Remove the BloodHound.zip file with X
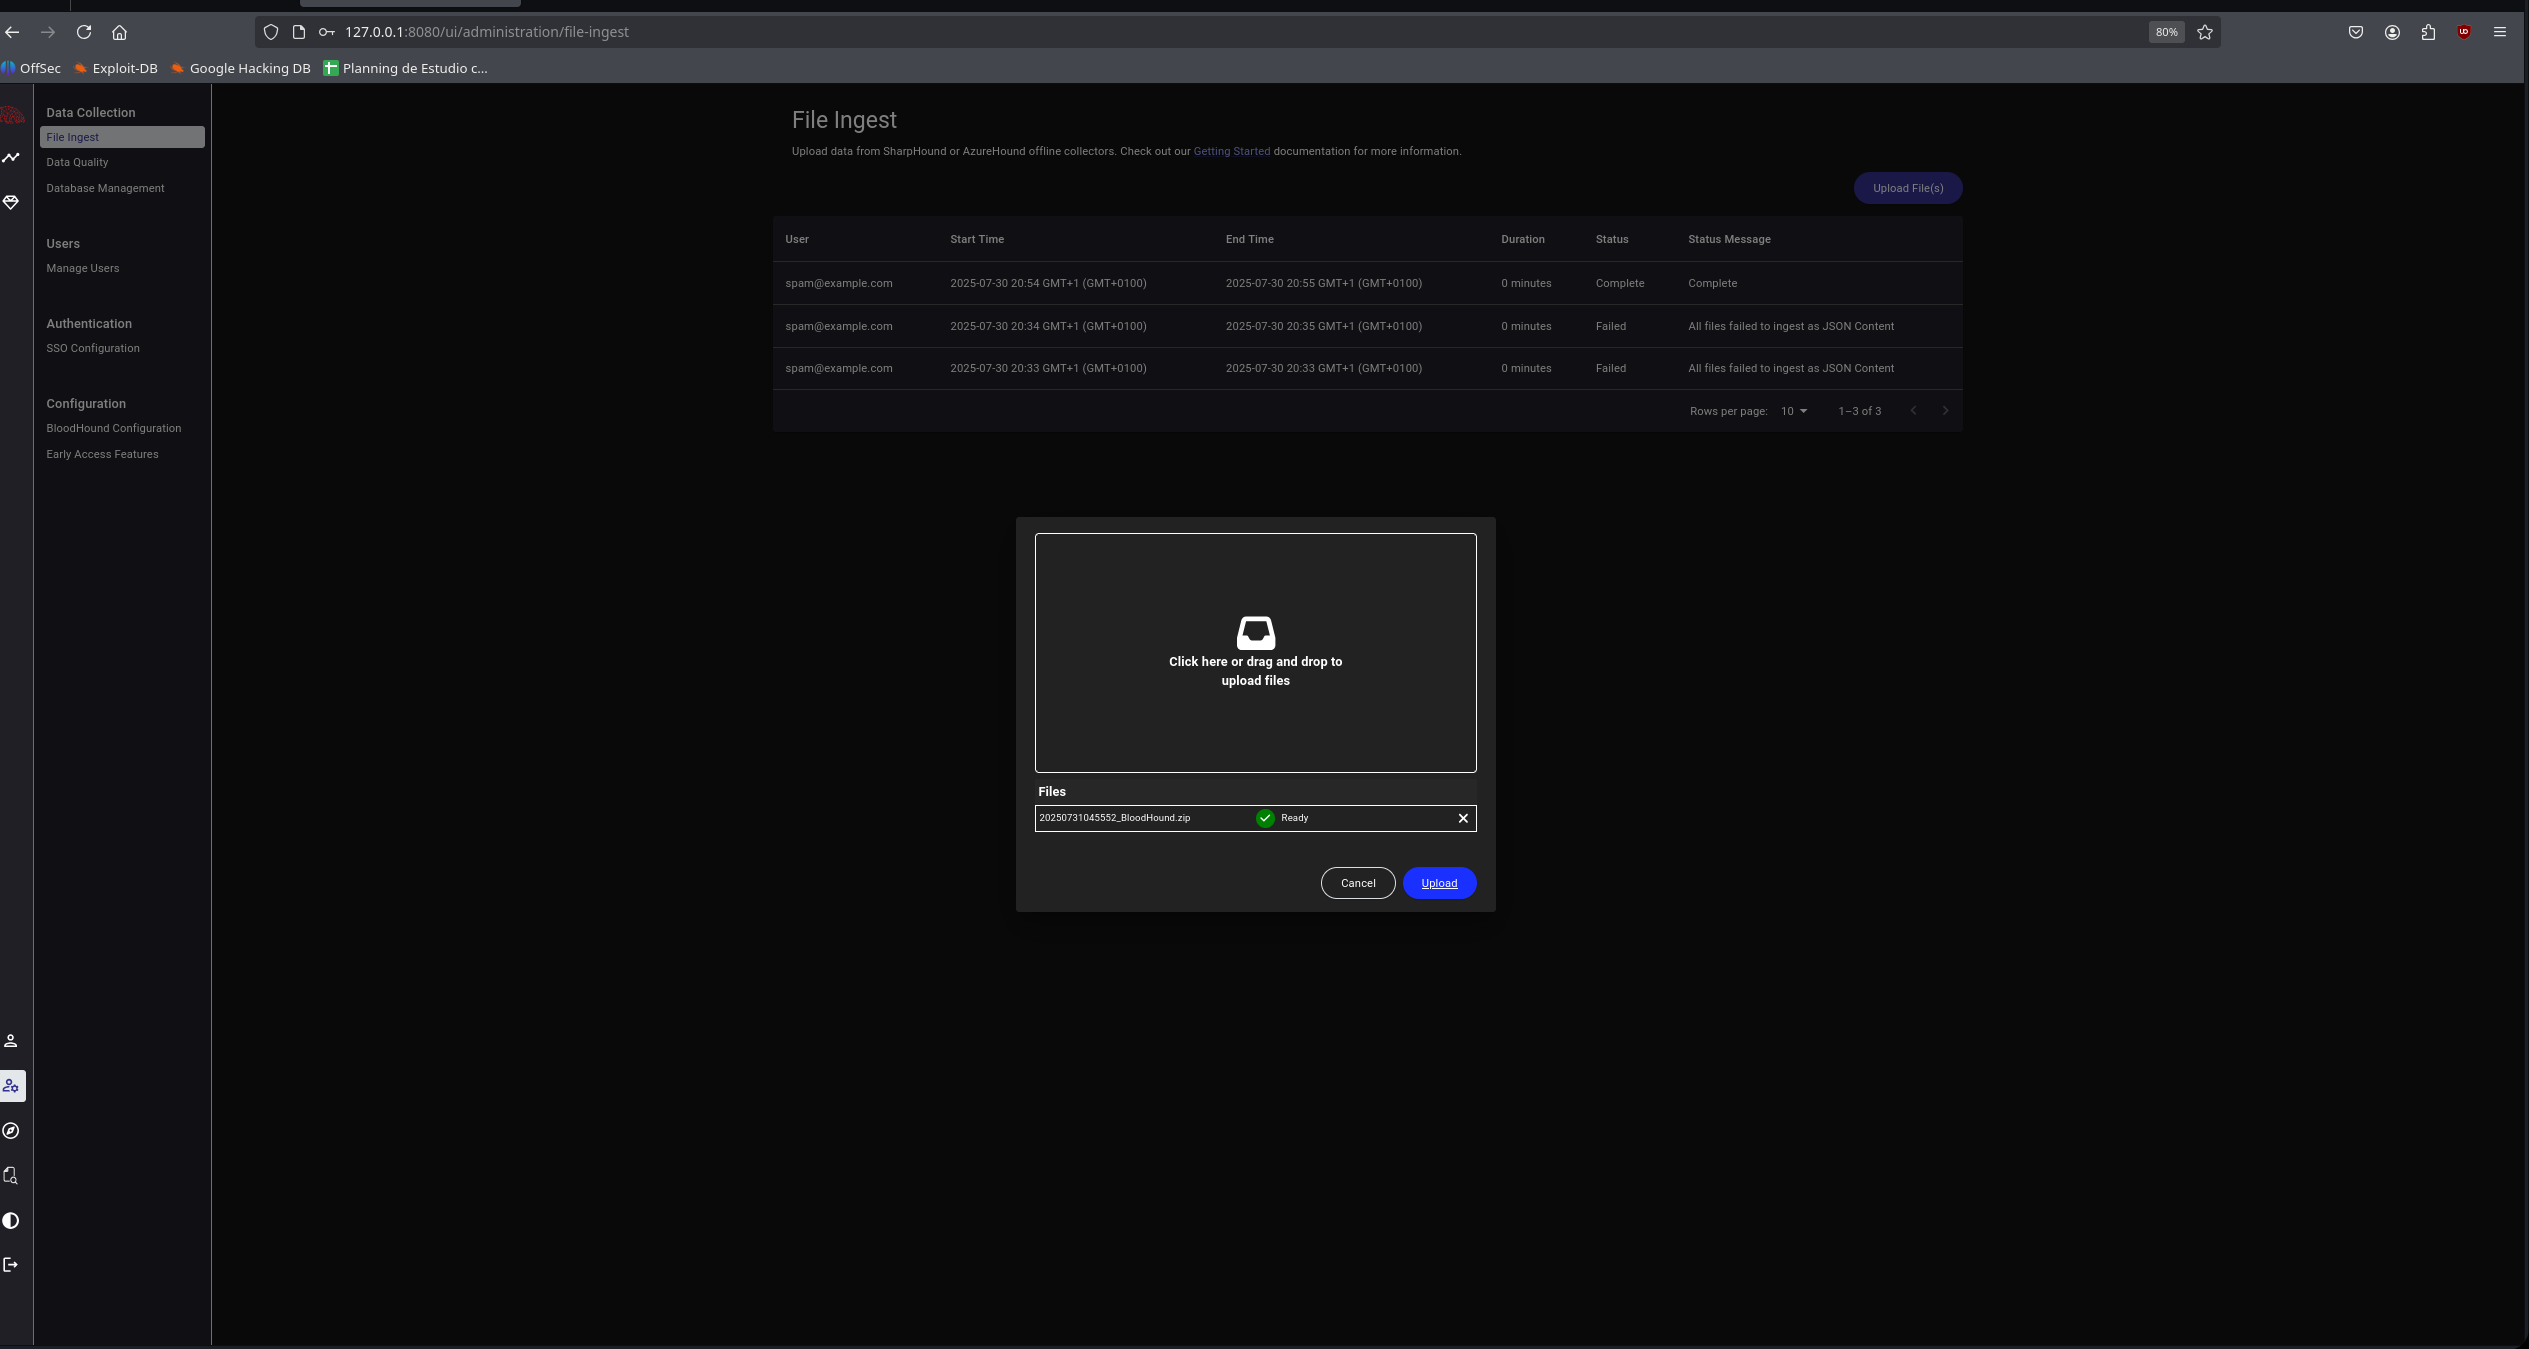 [x=1463, y=818]
